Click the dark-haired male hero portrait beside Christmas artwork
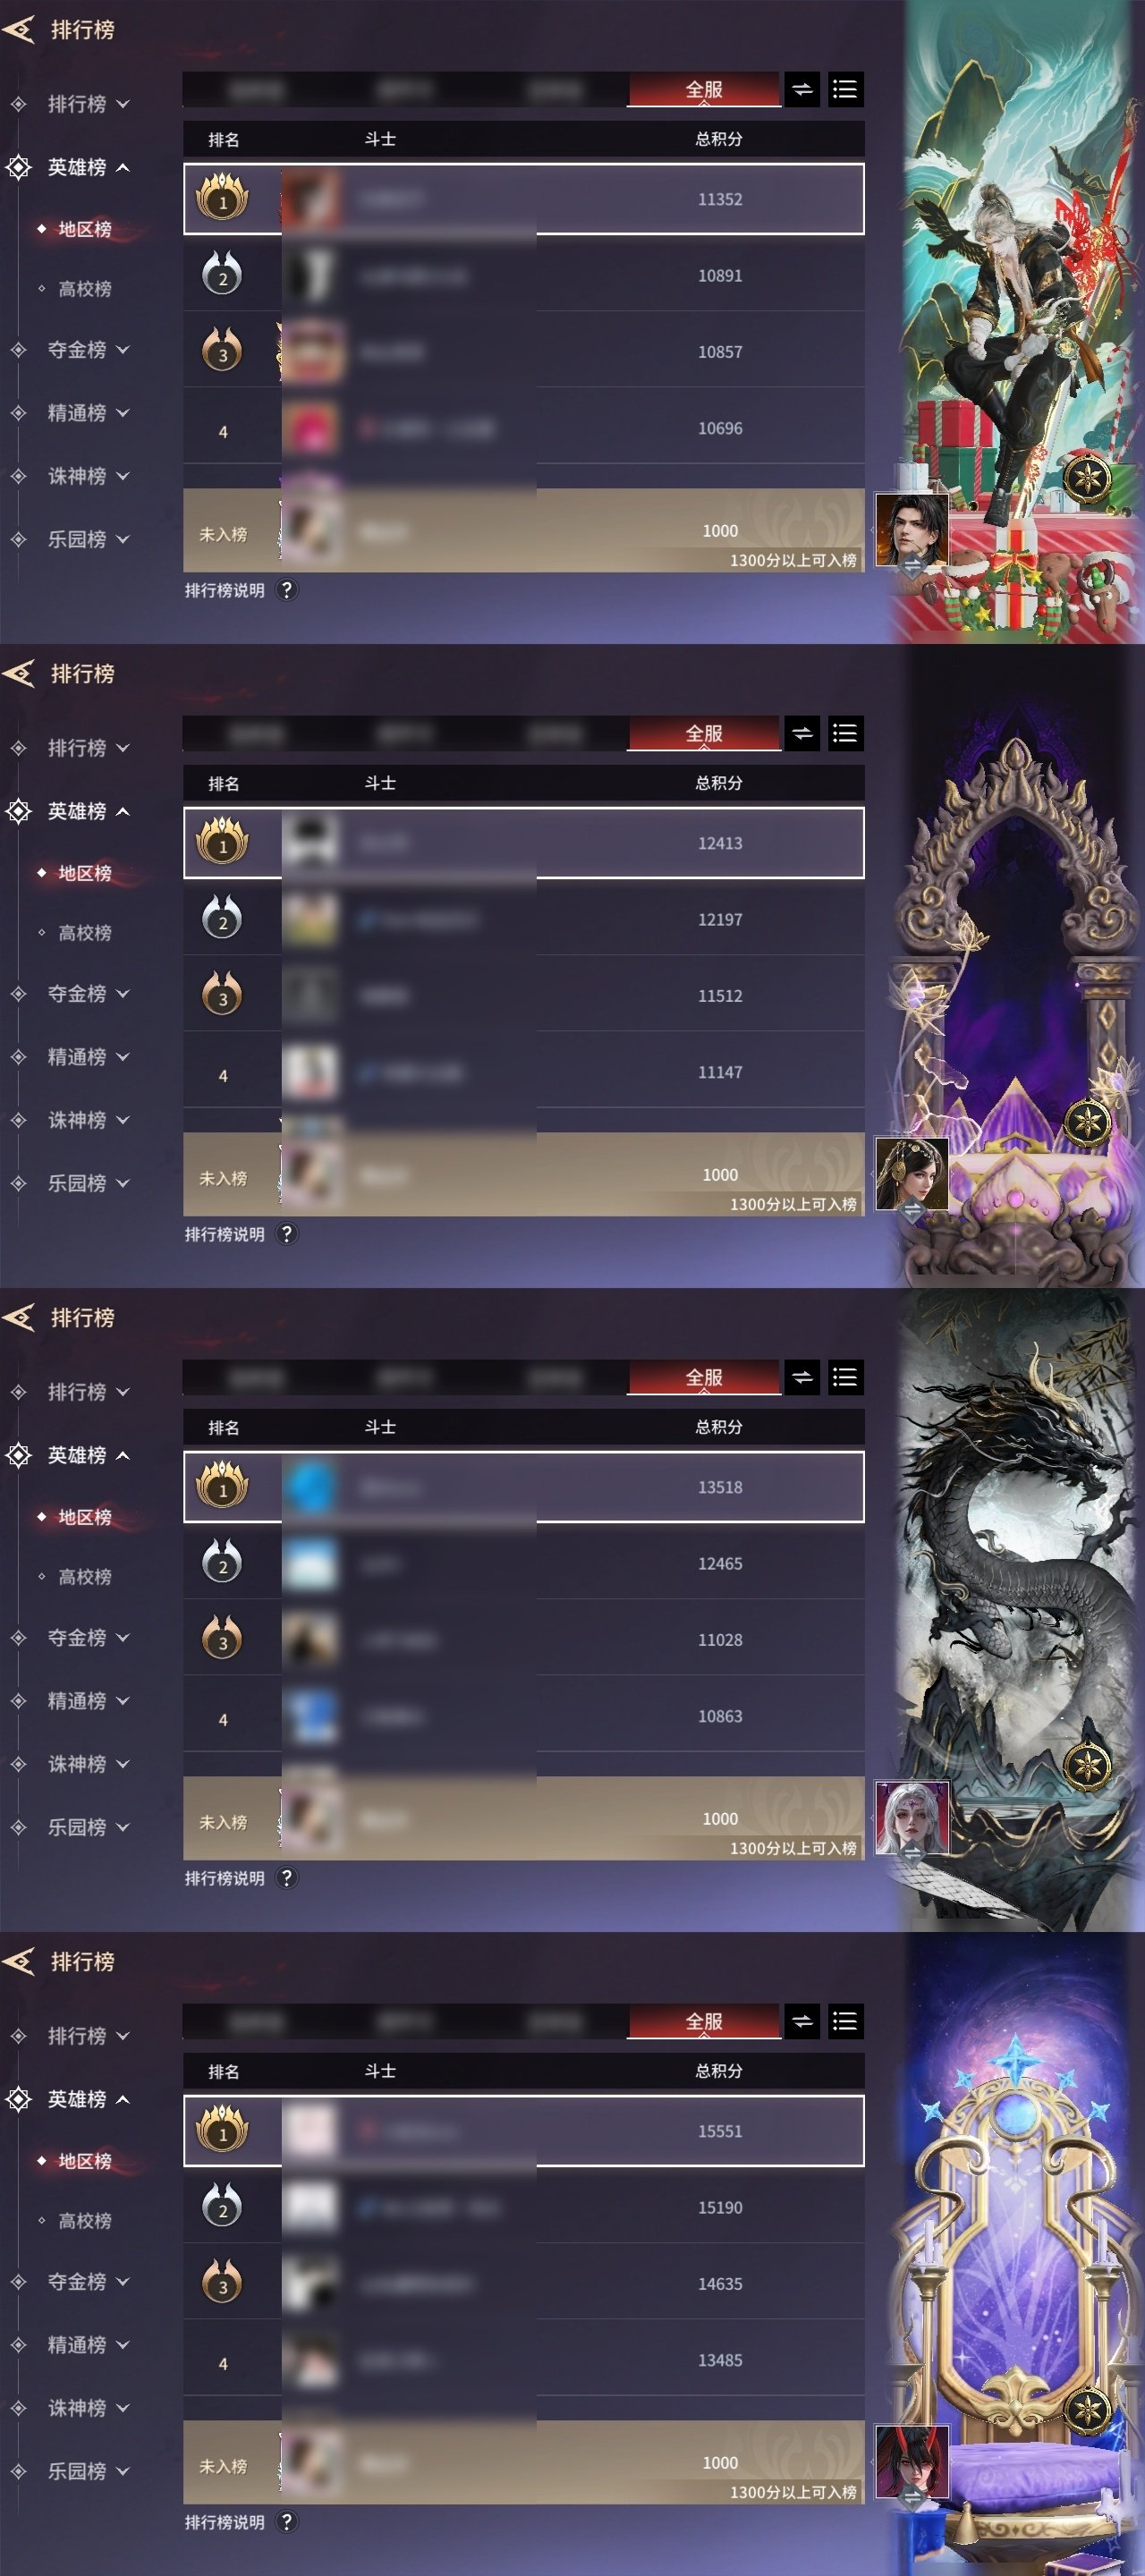 coord(911,530)
